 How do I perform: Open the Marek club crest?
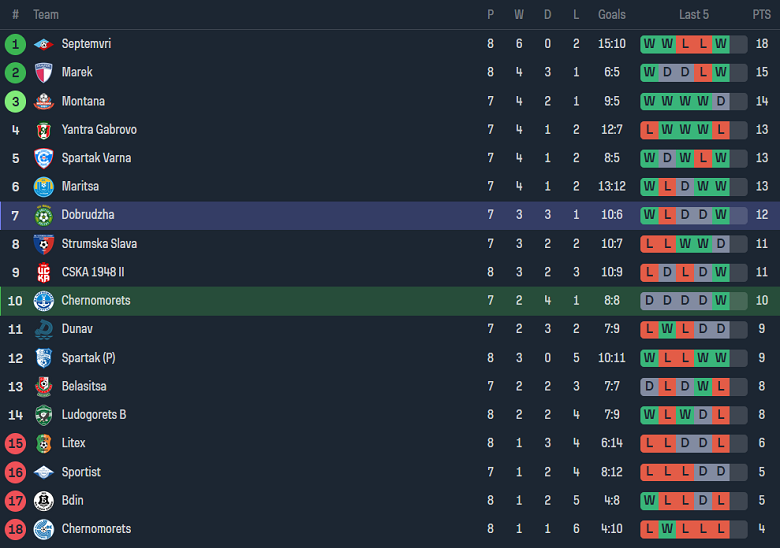[43, 72]
